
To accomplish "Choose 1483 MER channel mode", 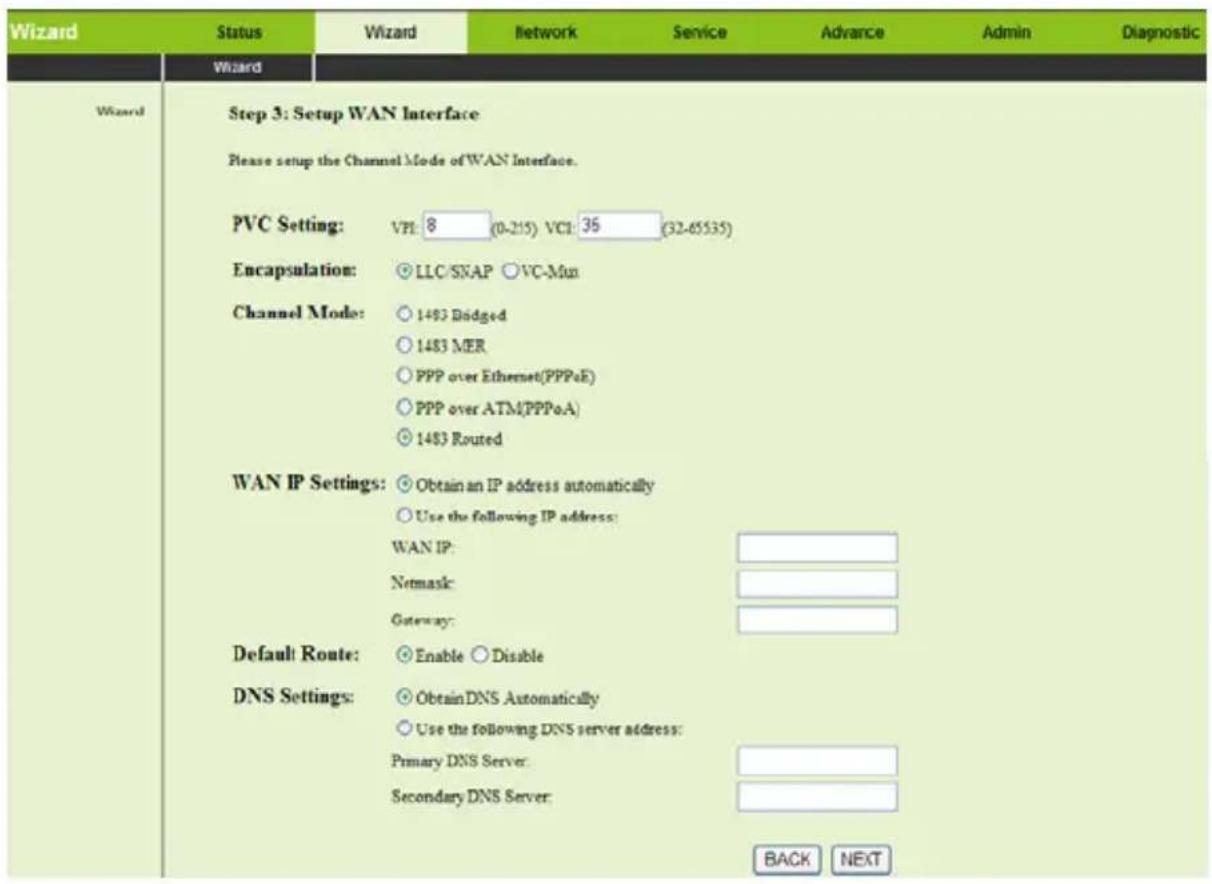I will click(x=404, y=346).
